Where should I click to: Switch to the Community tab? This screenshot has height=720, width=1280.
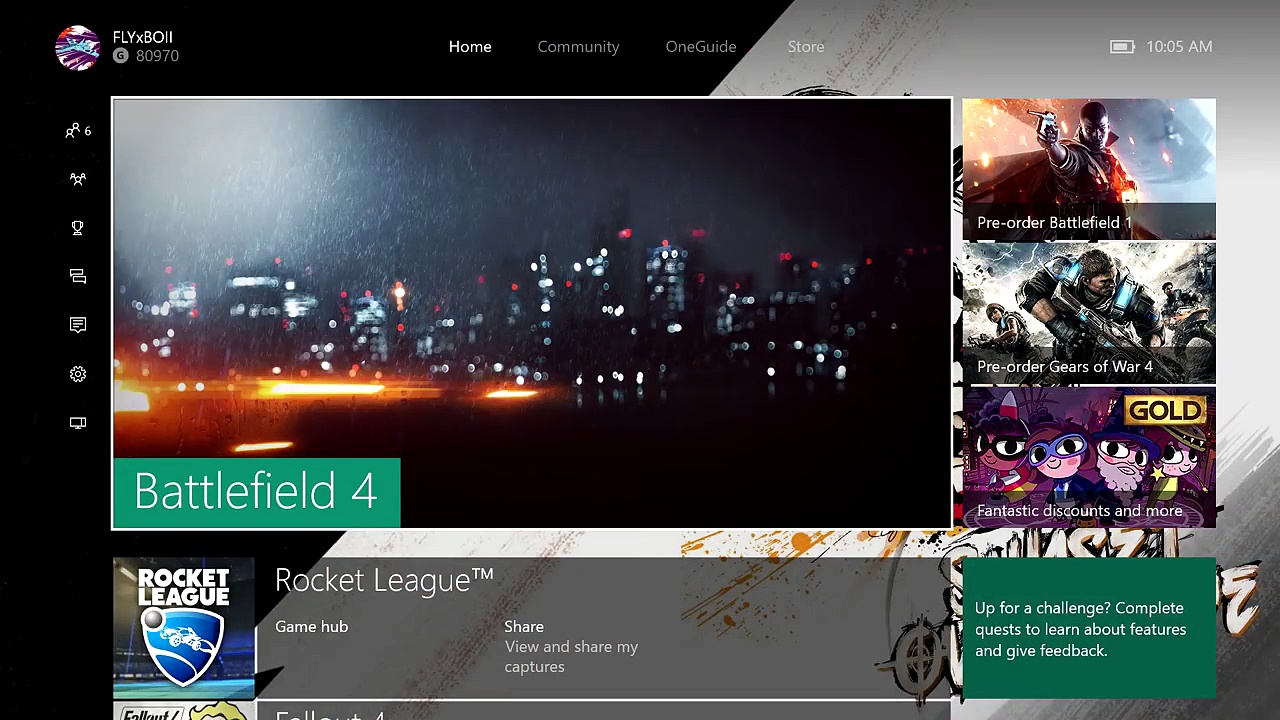click(x=578, y=47)
